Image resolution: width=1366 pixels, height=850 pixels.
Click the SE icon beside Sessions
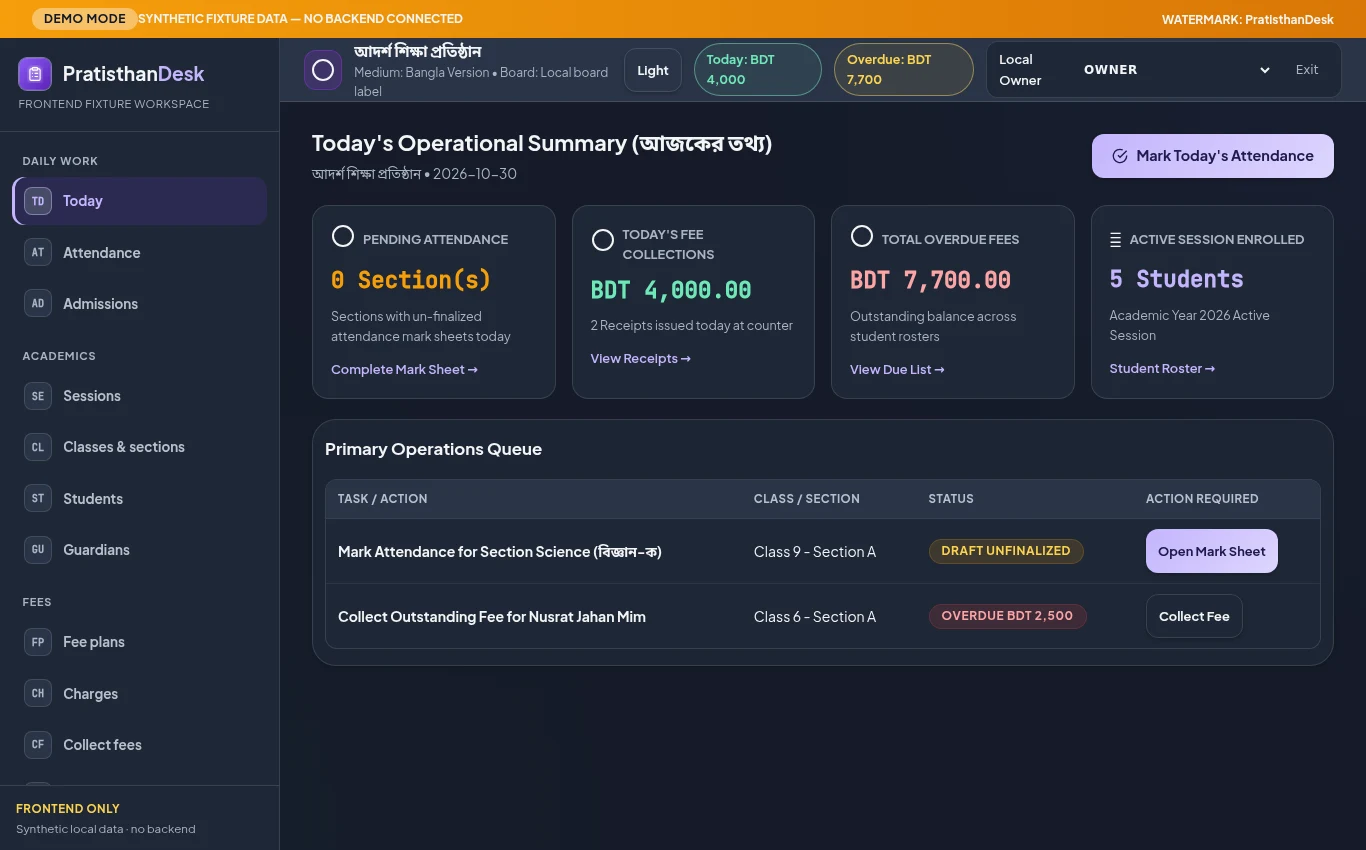click(x=38, y=396)
